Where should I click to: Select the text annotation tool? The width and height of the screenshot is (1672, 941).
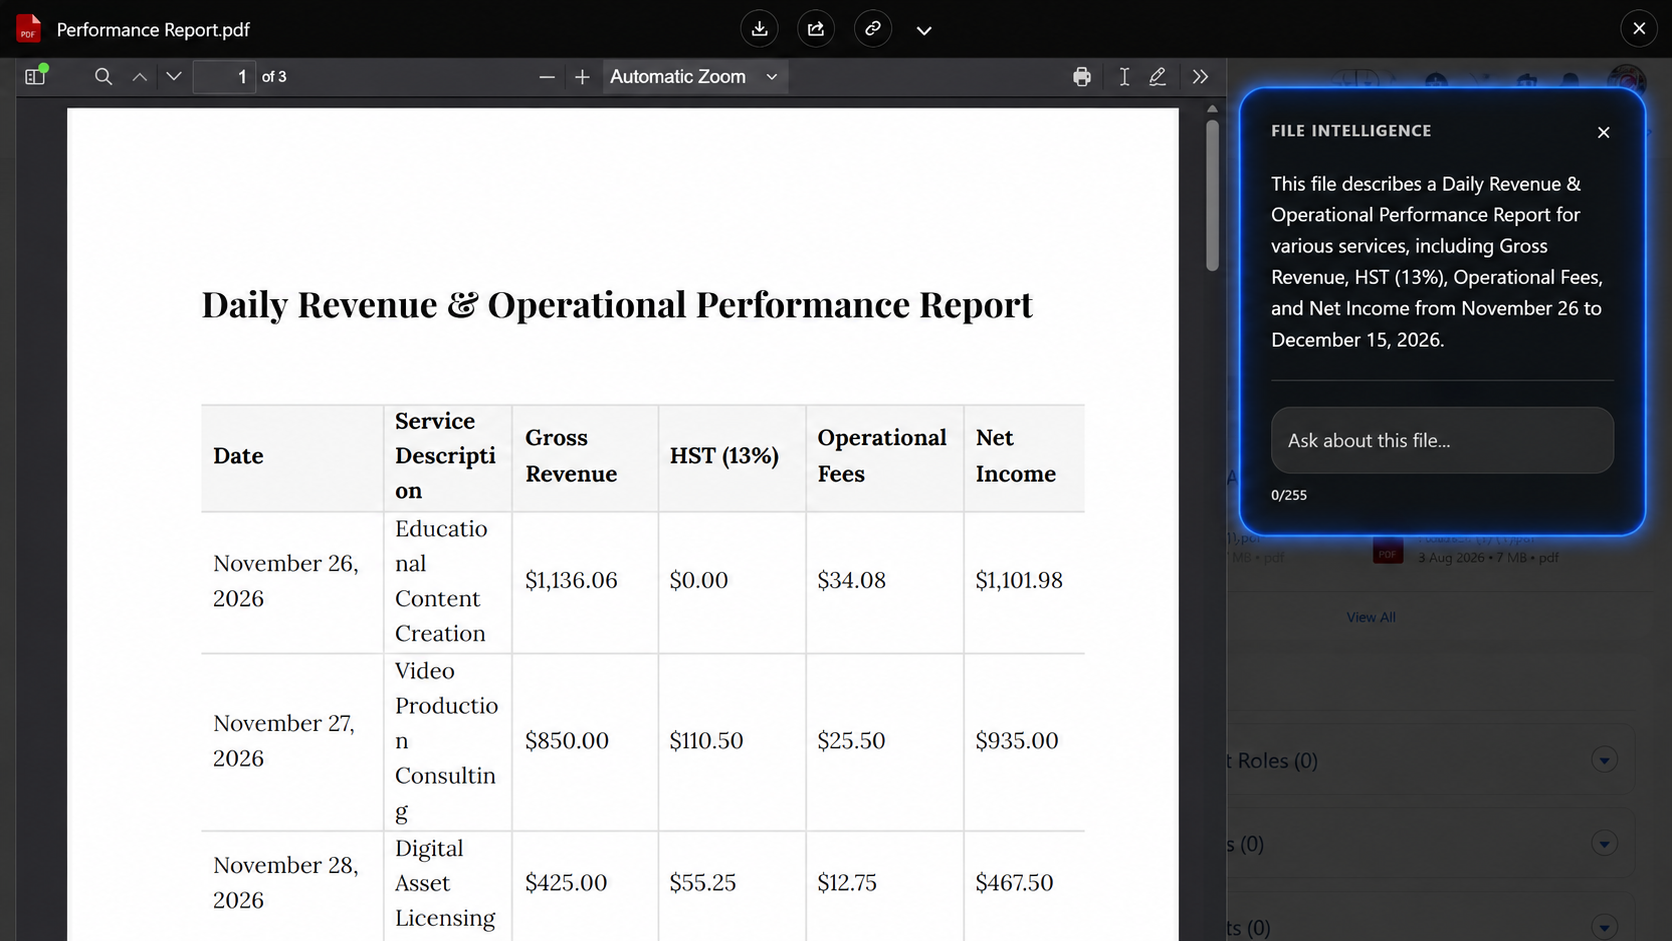pyautogui.click(x=1124, y=76)
